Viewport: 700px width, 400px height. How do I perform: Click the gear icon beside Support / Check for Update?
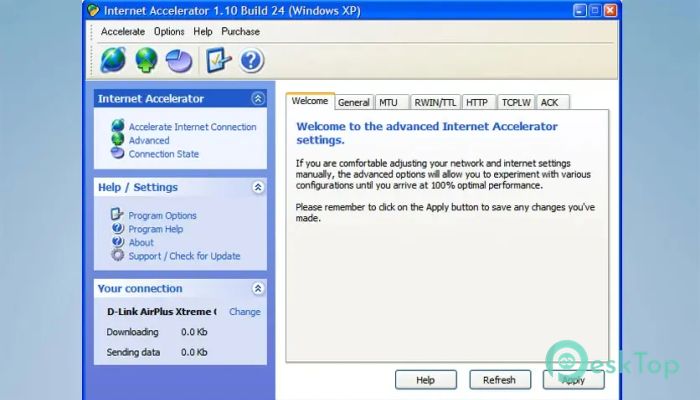(x=117, y=255)
